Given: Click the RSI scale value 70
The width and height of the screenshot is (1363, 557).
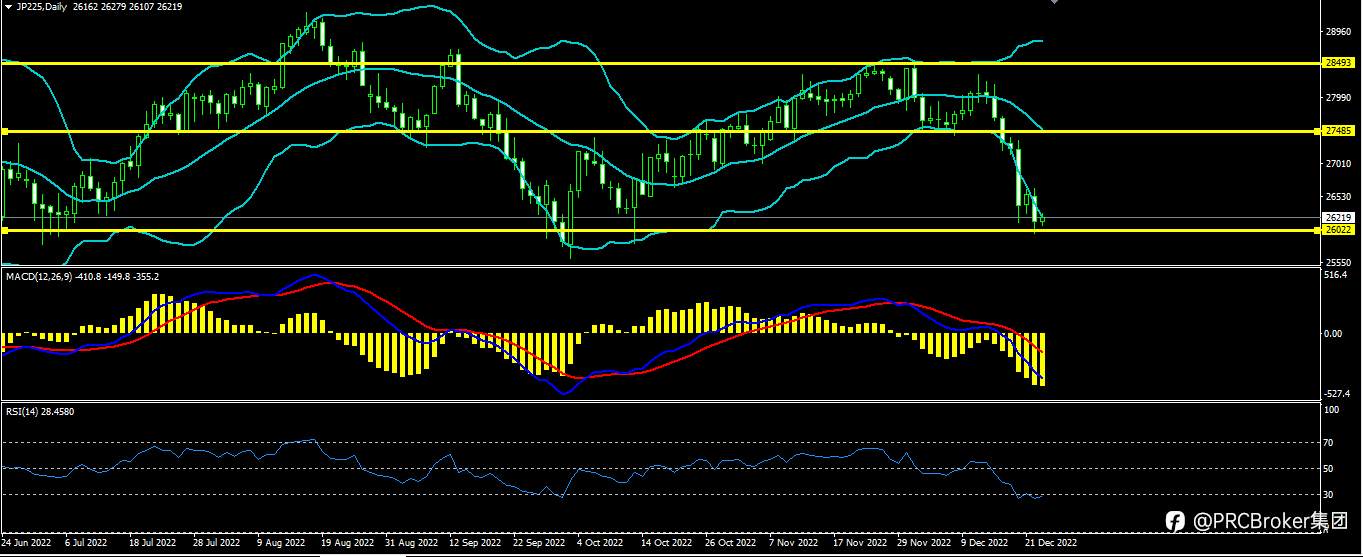Looking at the screenshot, I should click(1330, 442).
